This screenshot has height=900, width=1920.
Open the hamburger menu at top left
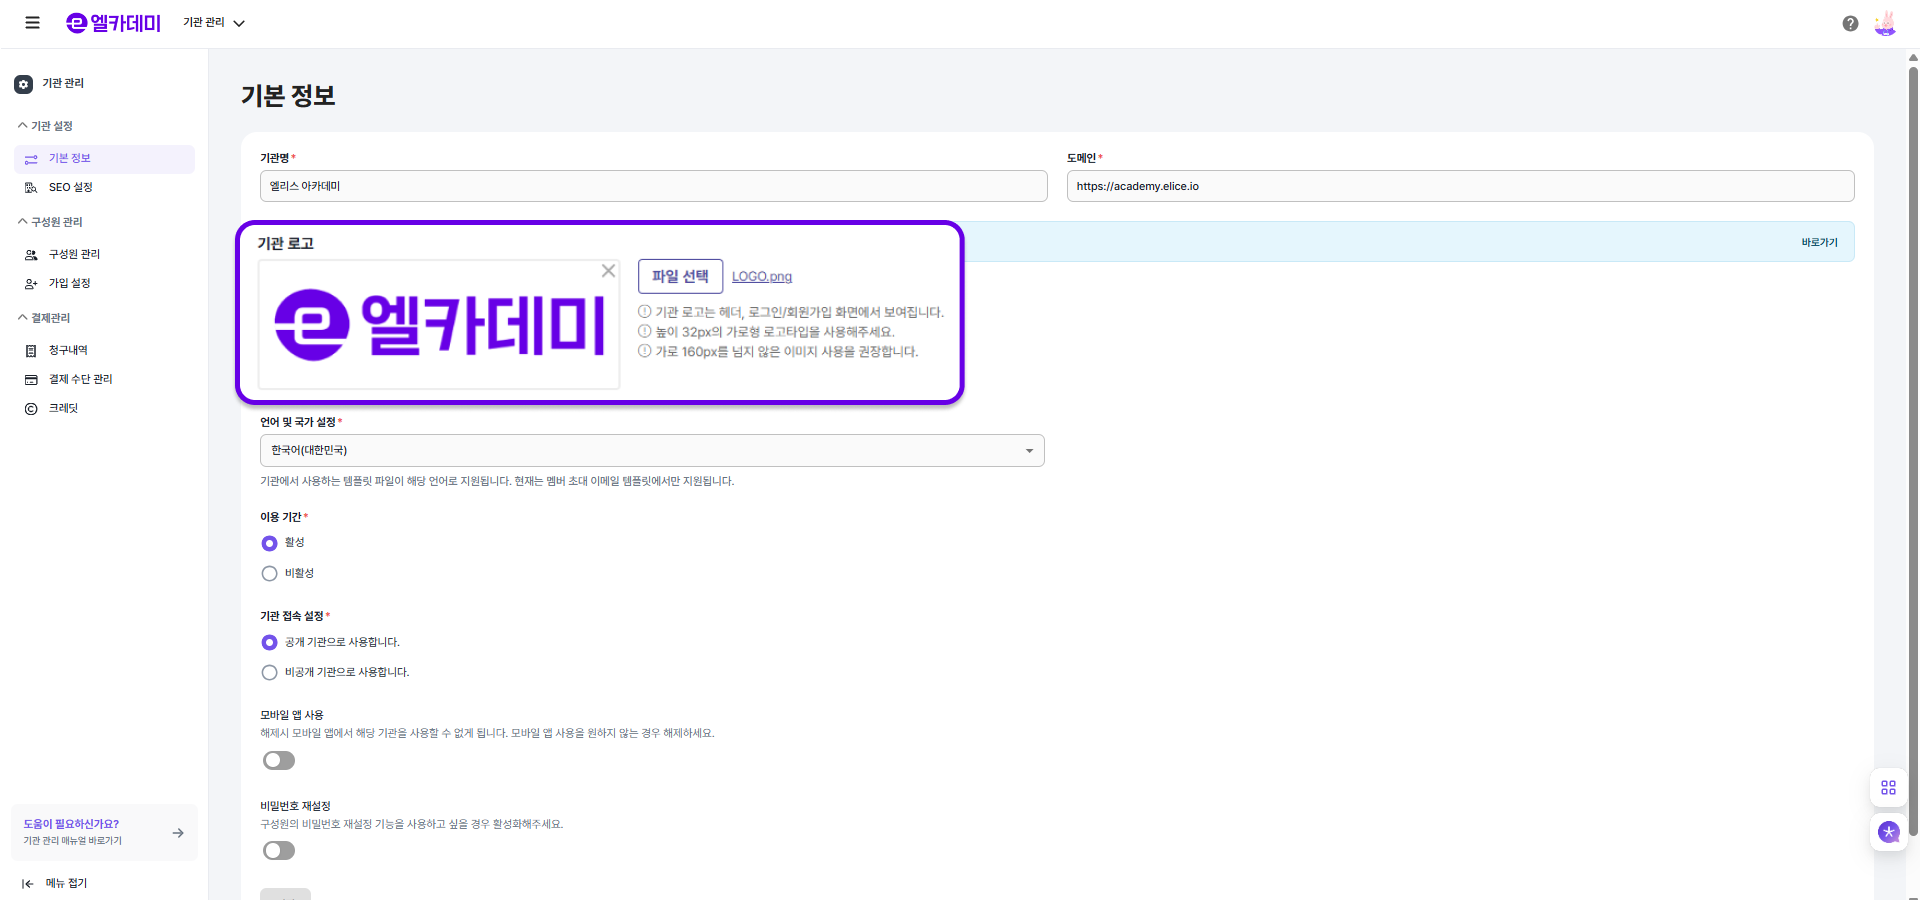coord(32,23)
